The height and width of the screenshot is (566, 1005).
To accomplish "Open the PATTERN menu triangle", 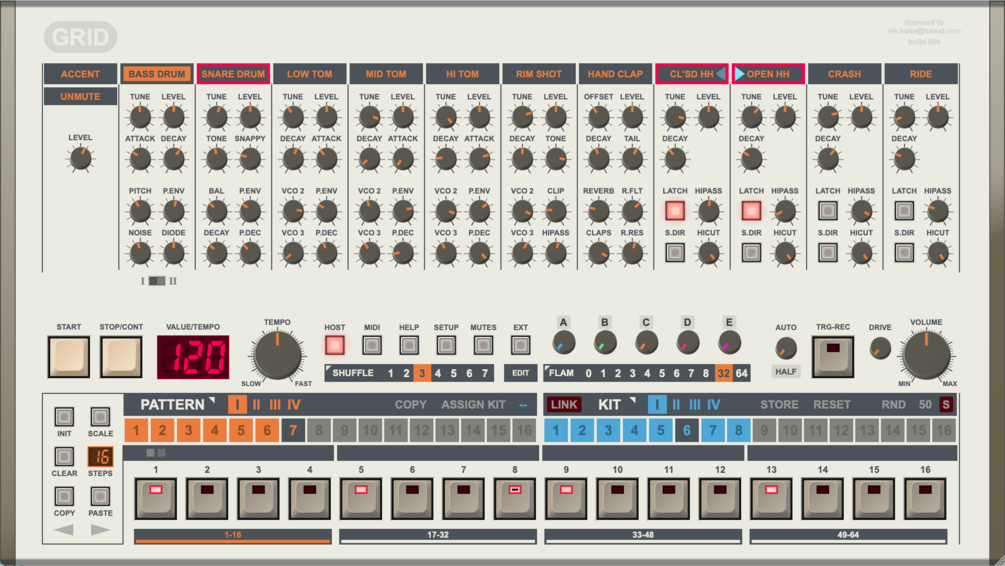I will tap(212, 400).
